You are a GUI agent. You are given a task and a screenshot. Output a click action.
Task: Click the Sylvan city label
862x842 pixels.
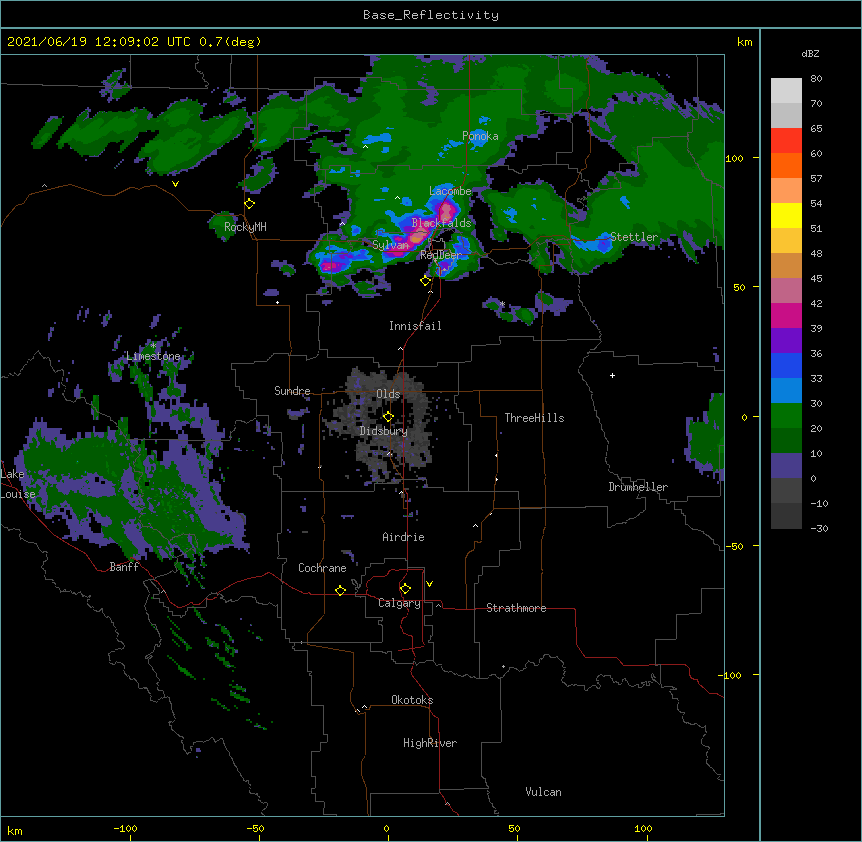pyautogui.click(x=390, y=245)
